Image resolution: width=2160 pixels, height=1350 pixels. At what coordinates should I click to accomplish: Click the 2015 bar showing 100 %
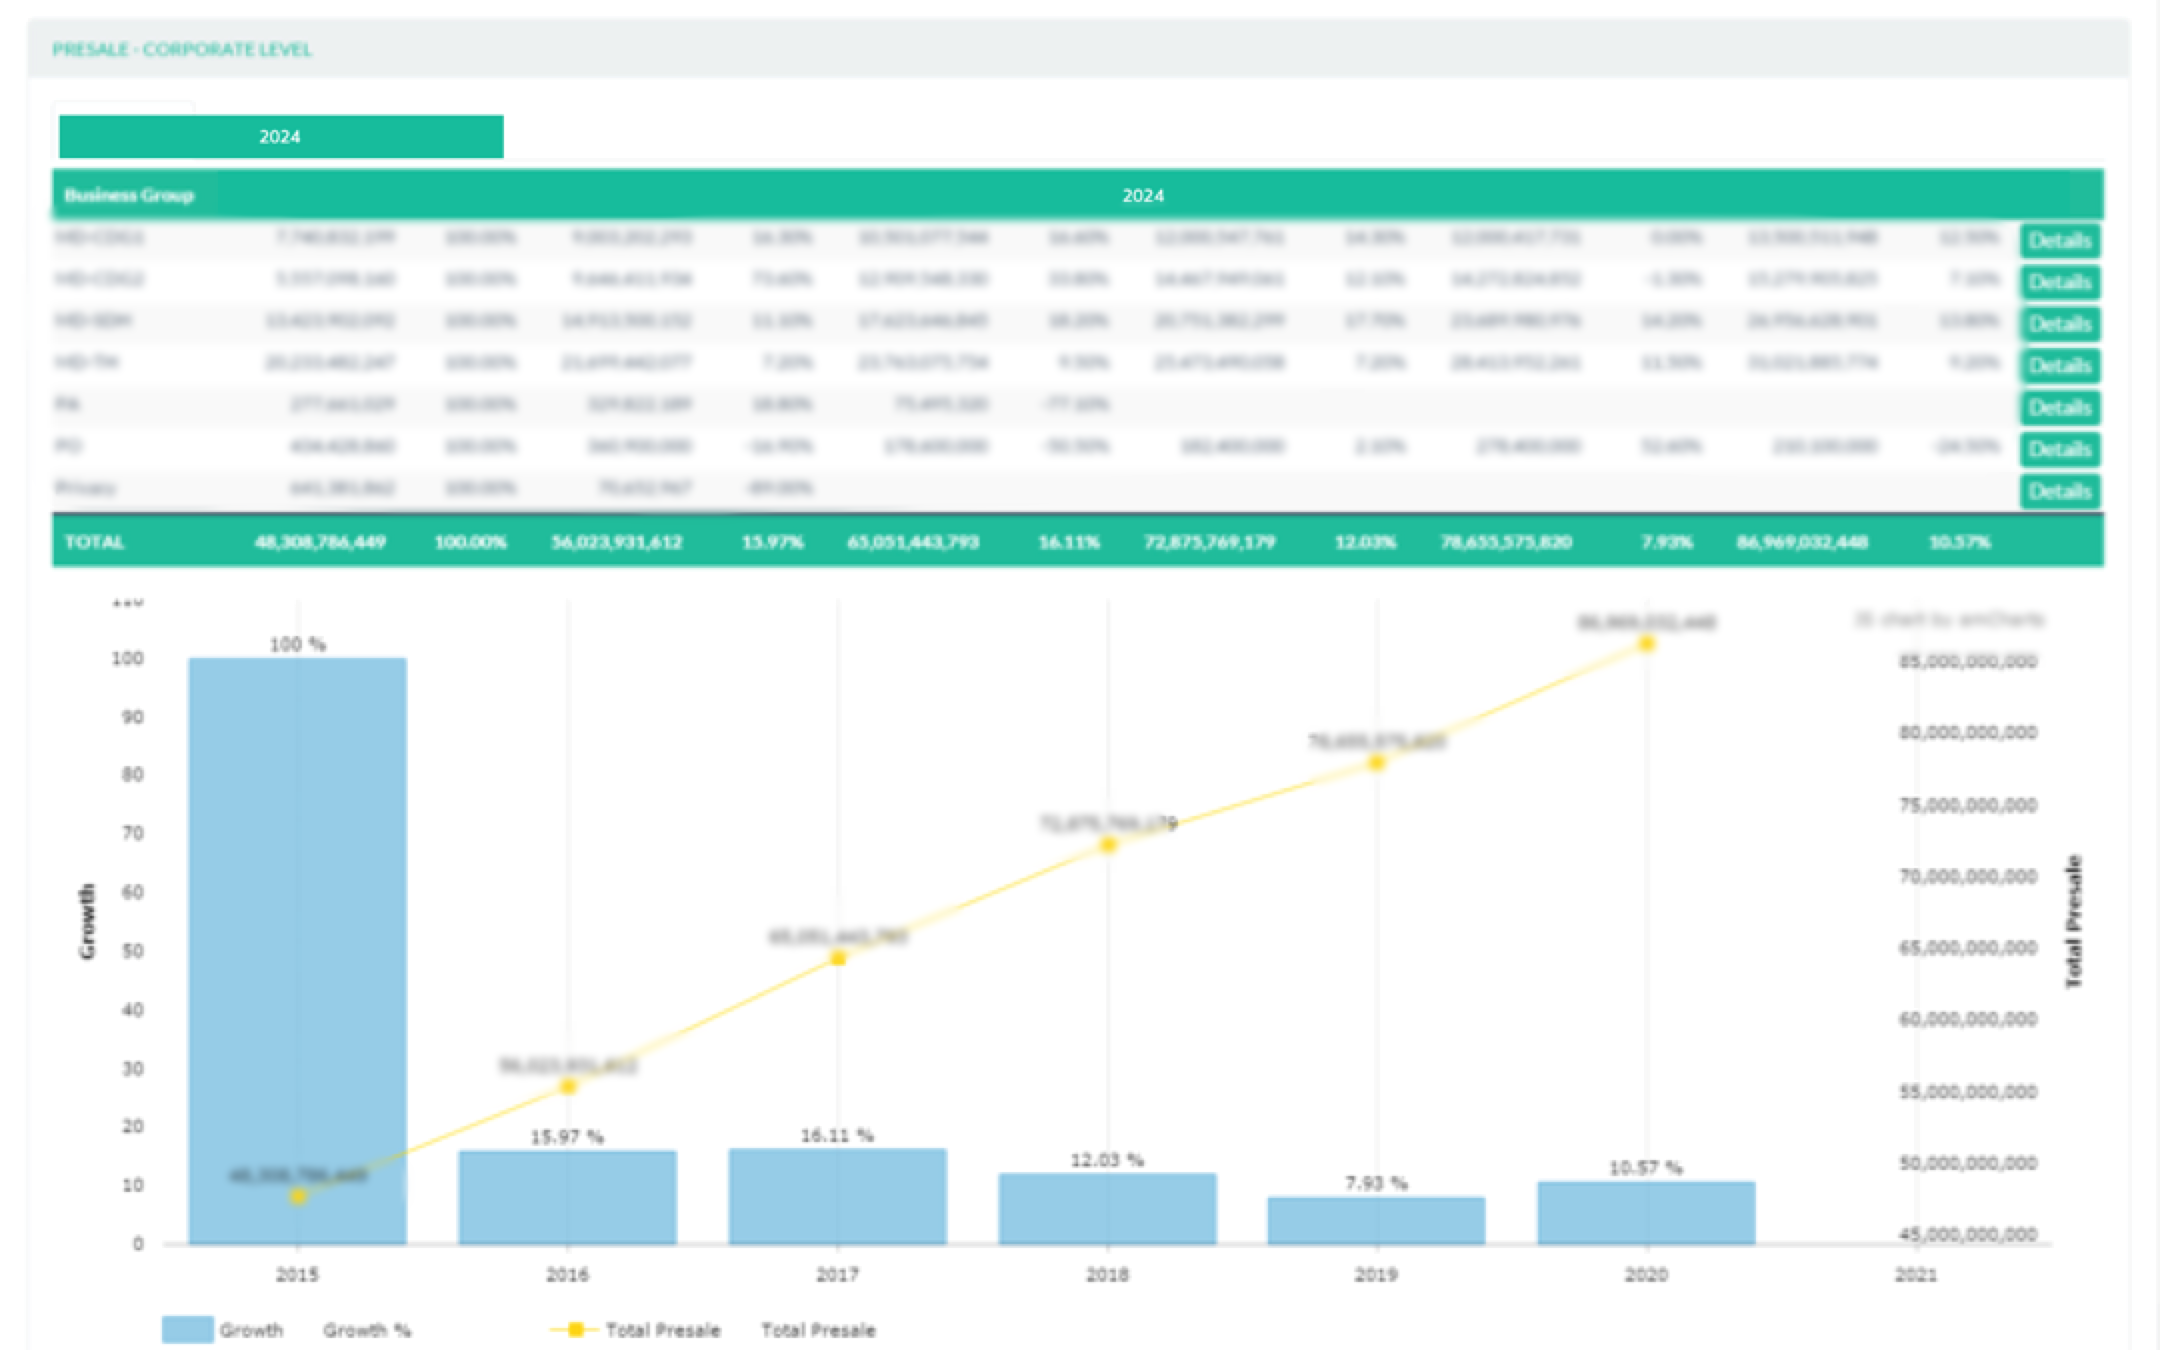click(x=297, y=900)
